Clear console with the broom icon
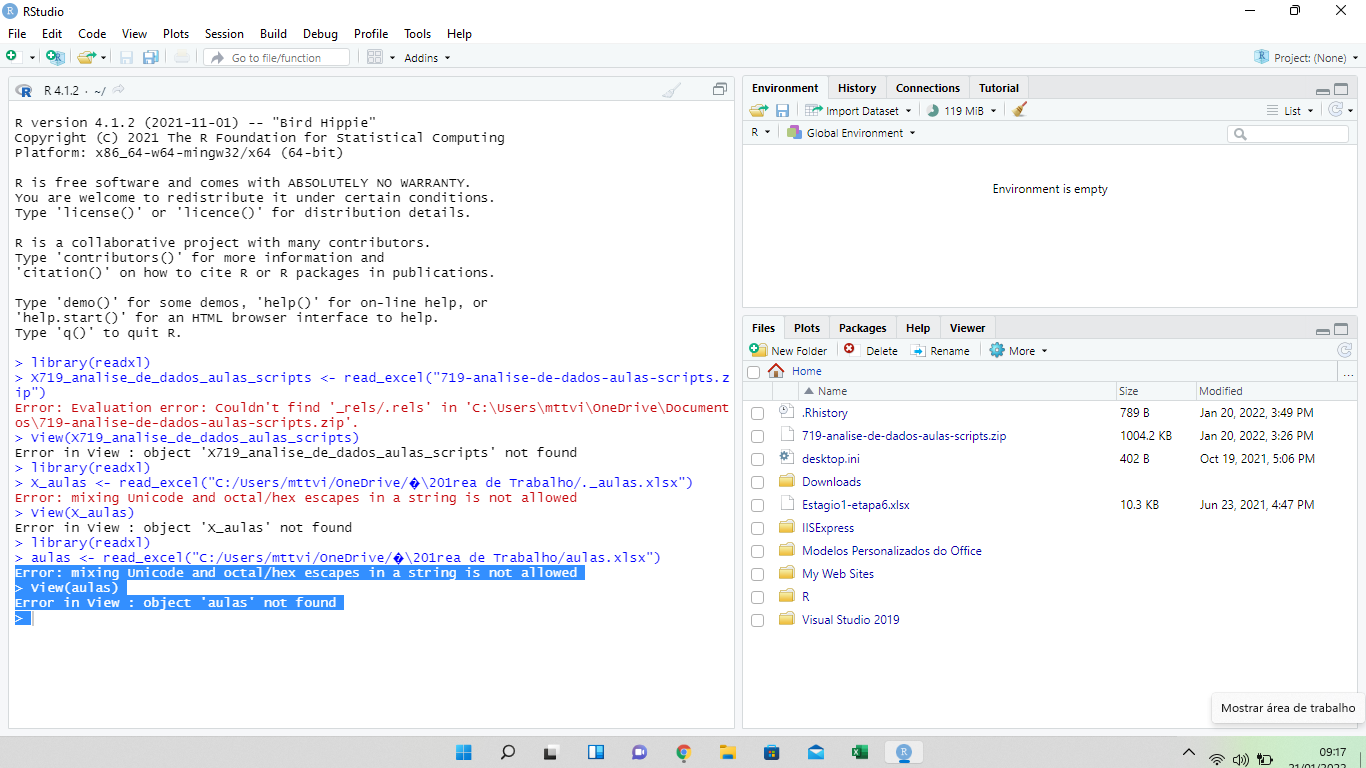The image size is (1366, 768). click(672, 90)
